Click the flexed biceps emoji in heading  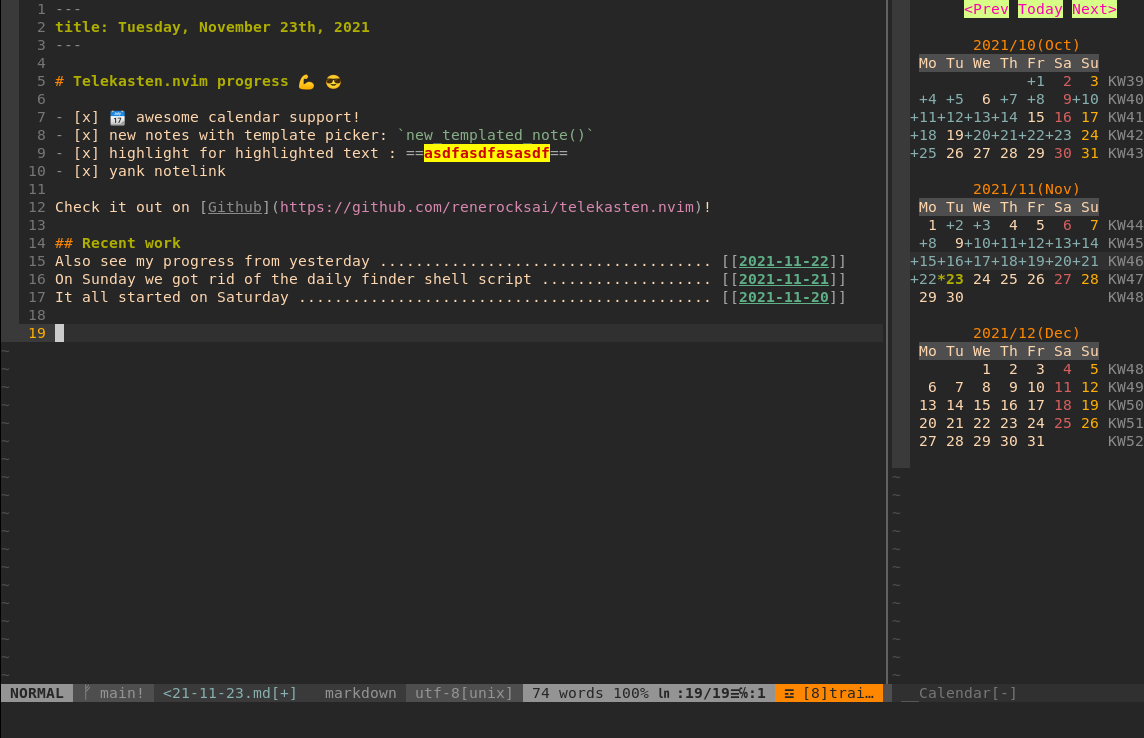pos(306,82)
